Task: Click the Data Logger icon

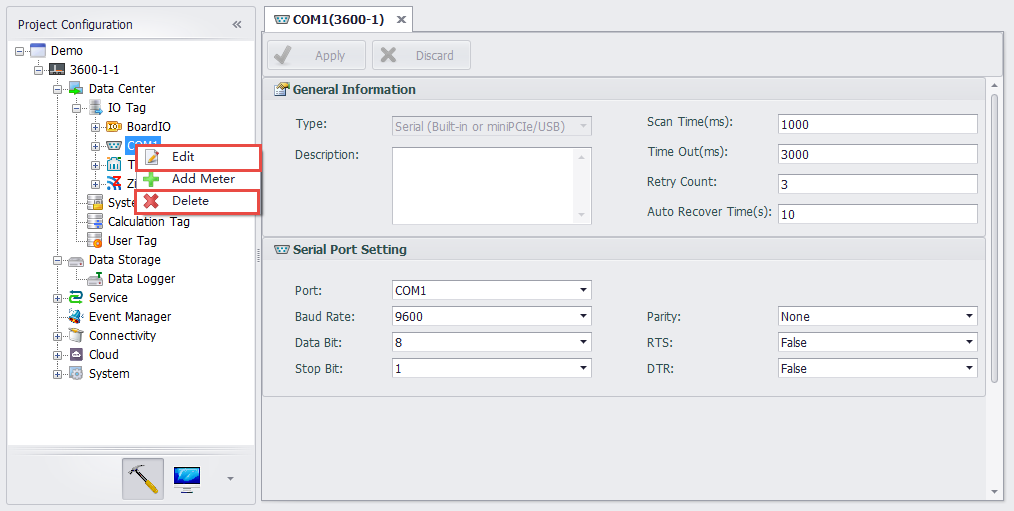Action: 95,279
